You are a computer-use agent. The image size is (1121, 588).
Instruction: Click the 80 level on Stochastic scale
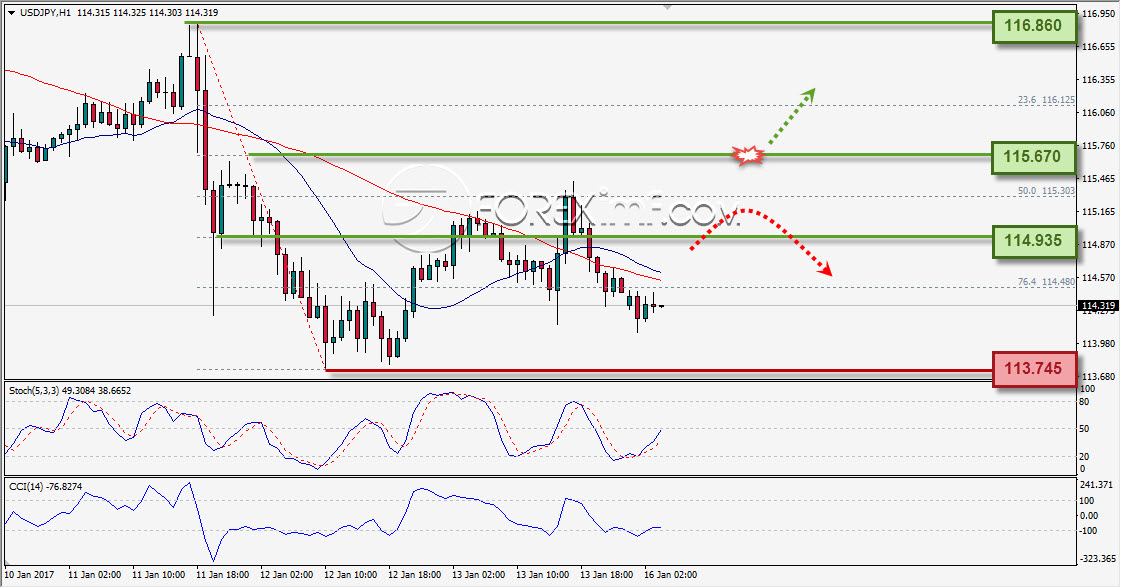coord(1085,402)
